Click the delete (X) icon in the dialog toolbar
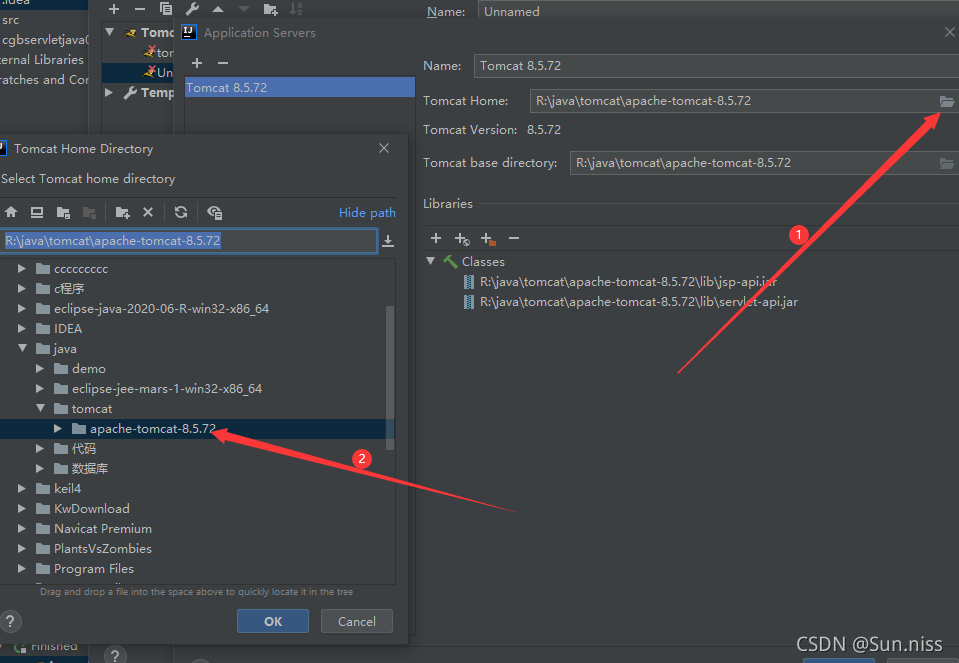Screen dimensions: 959x663 click(x=148, y=212)
